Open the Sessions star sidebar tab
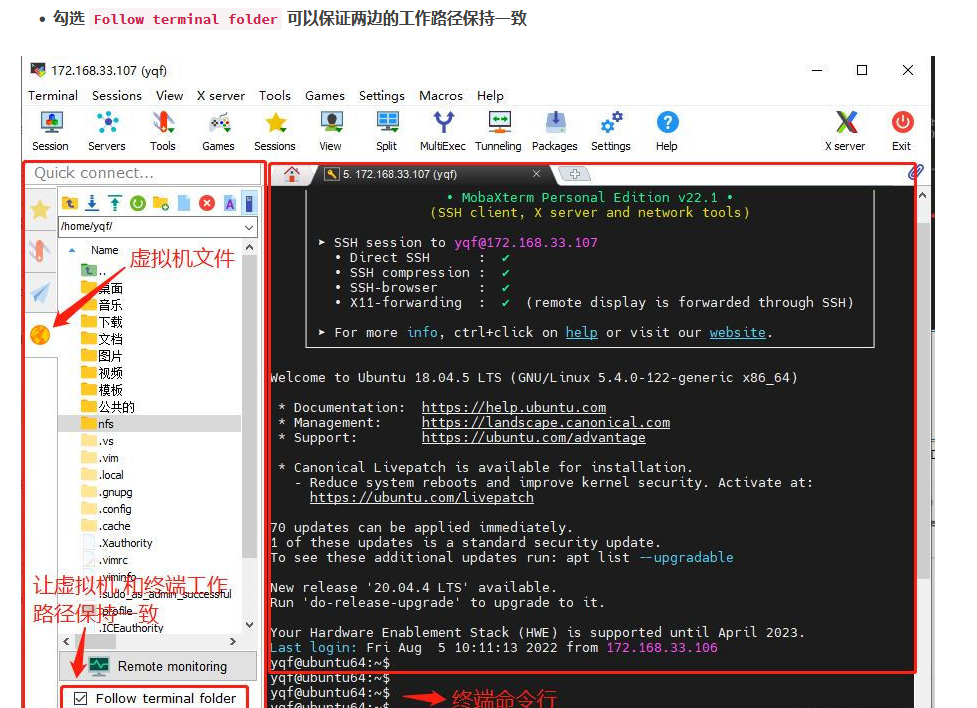The height and width of the screenshot is (708, 977). click(40, 209)
